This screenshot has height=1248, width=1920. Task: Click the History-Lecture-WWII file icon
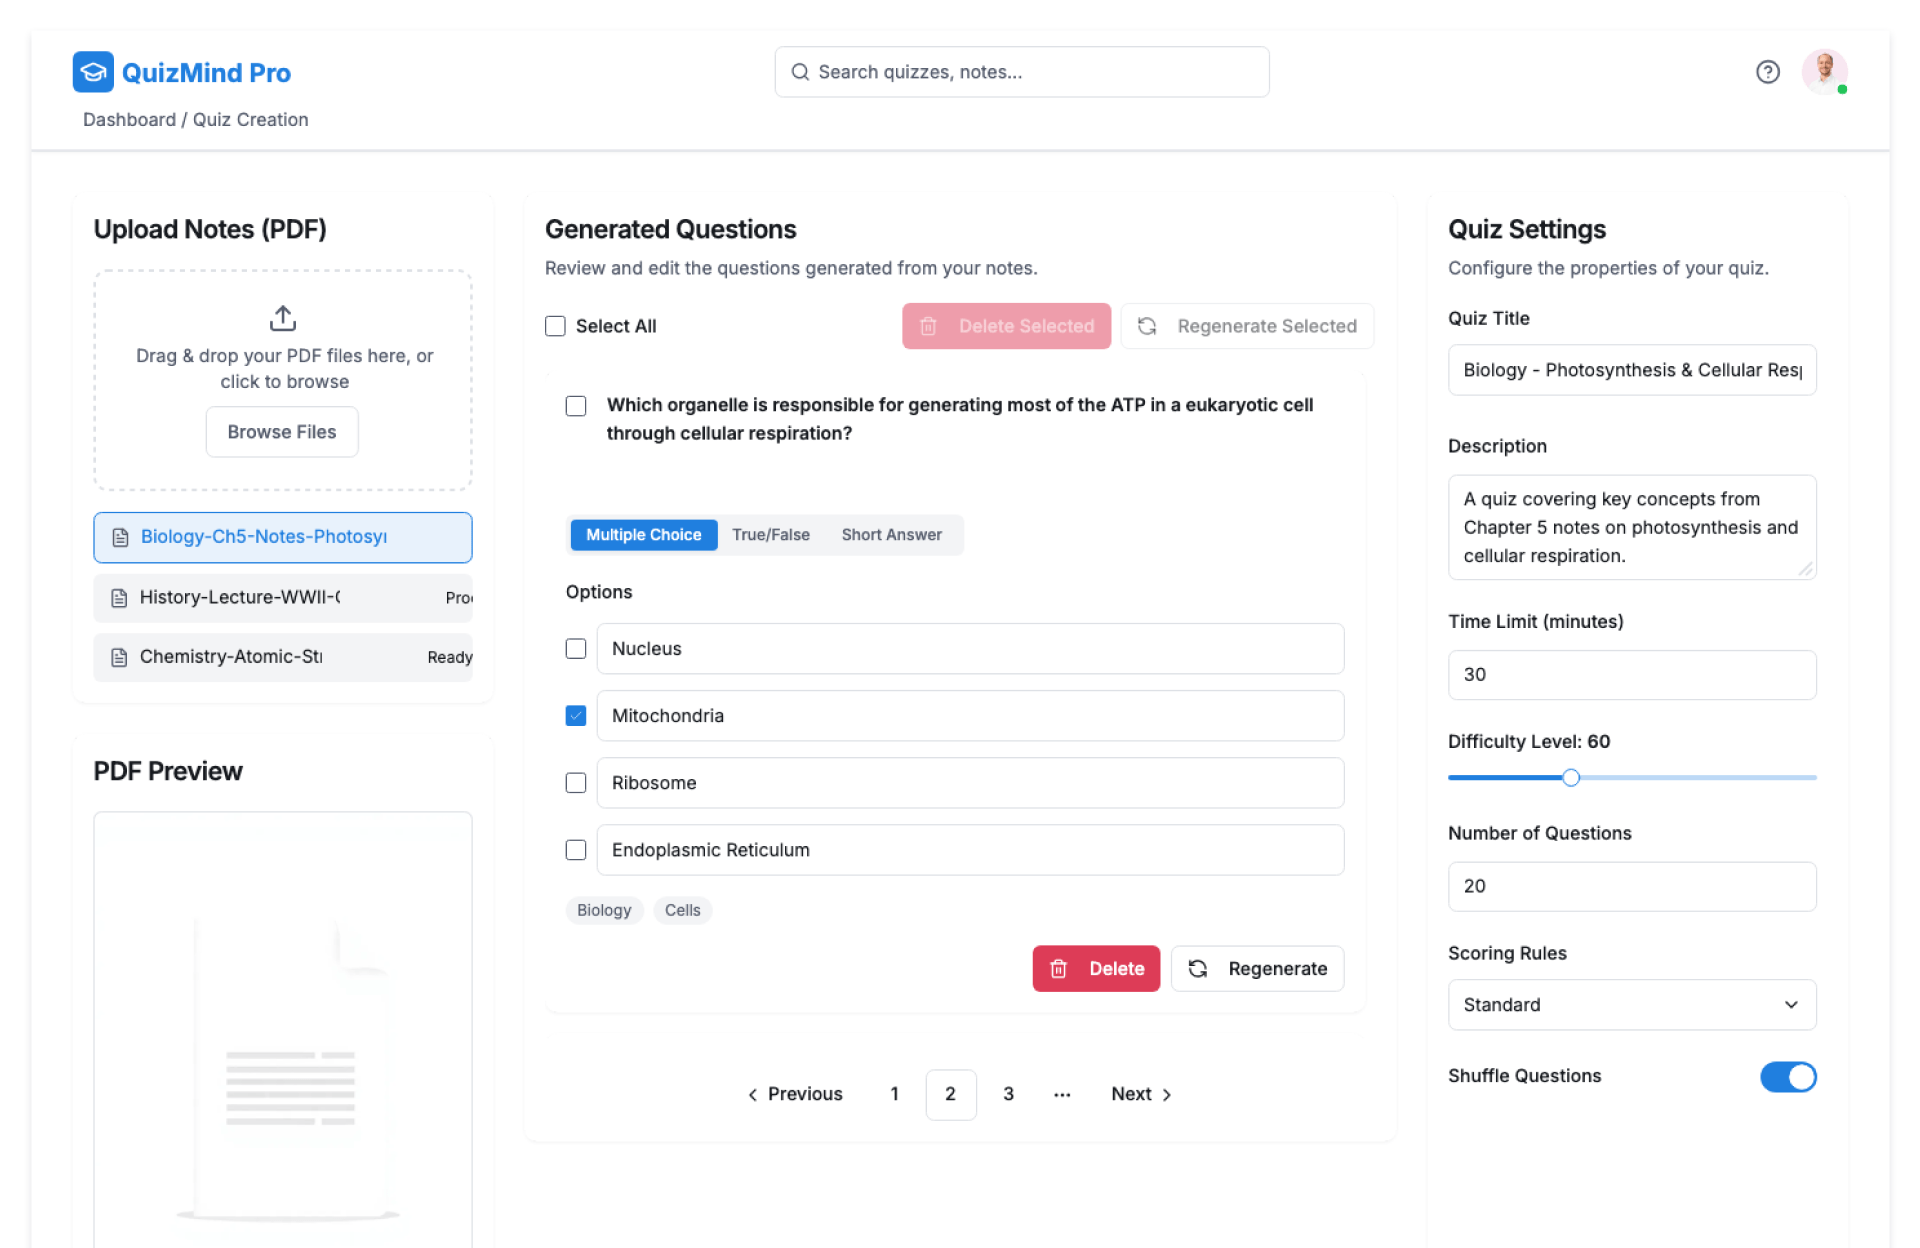pyautogui.click(x=119, y=598)
